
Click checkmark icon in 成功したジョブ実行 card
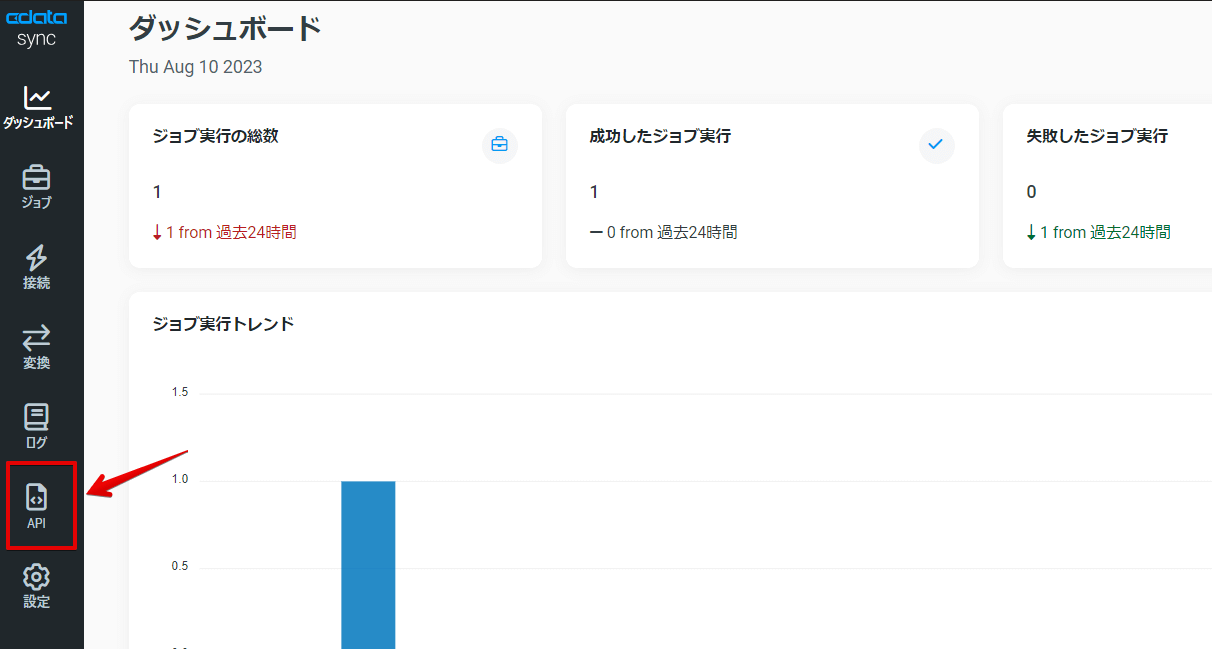(936, 145)
